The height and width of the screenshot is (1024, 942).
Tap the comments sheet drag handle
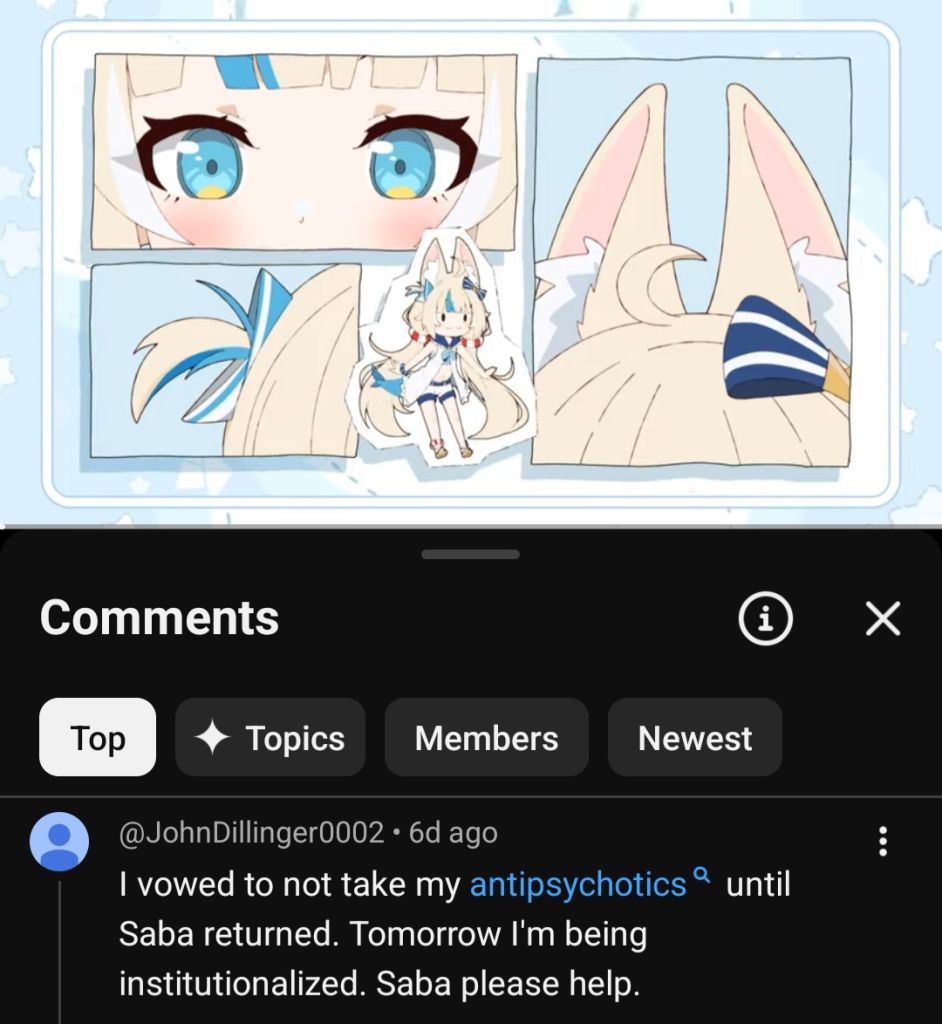click(x=470, y=554)
